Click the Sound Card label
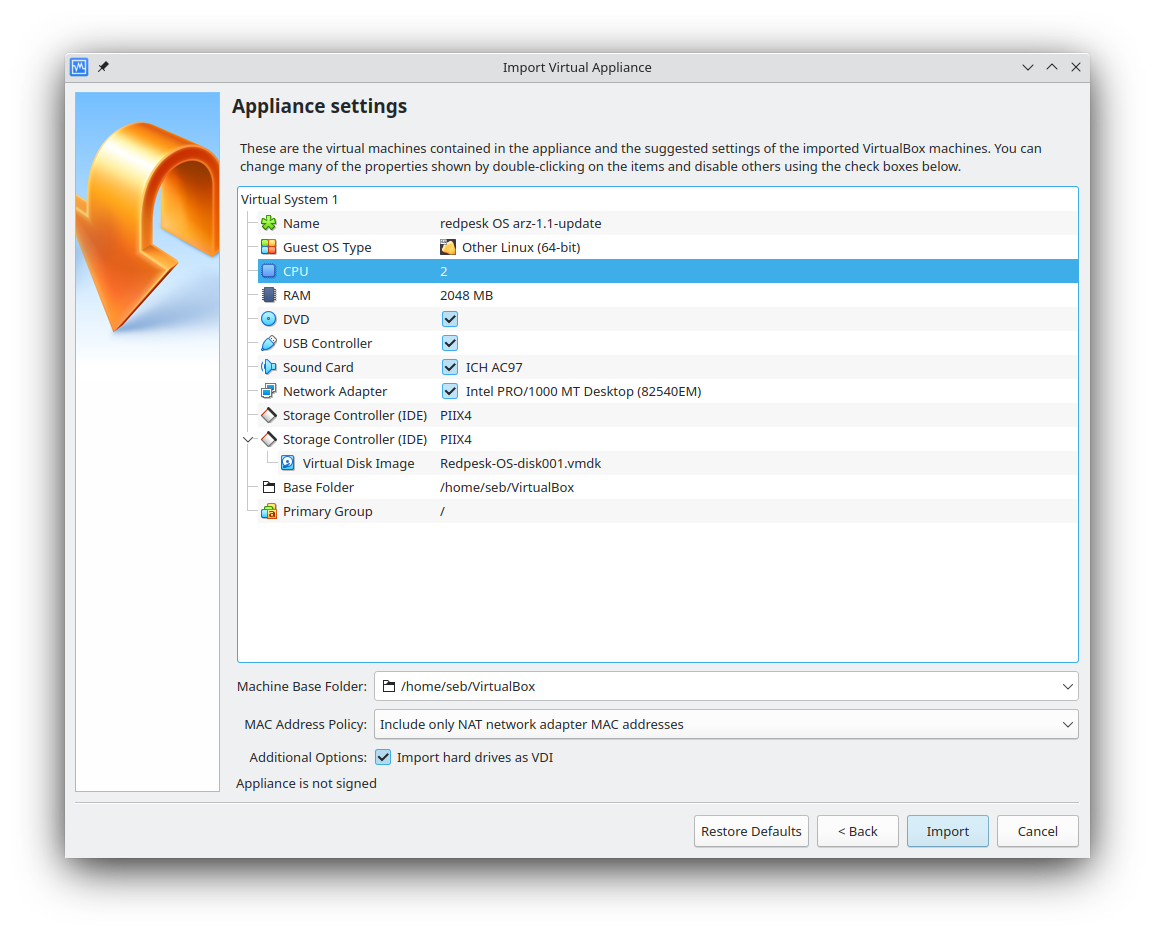Image resolution: width=1155 pixels, height=935 pixels. pos(318,367)
